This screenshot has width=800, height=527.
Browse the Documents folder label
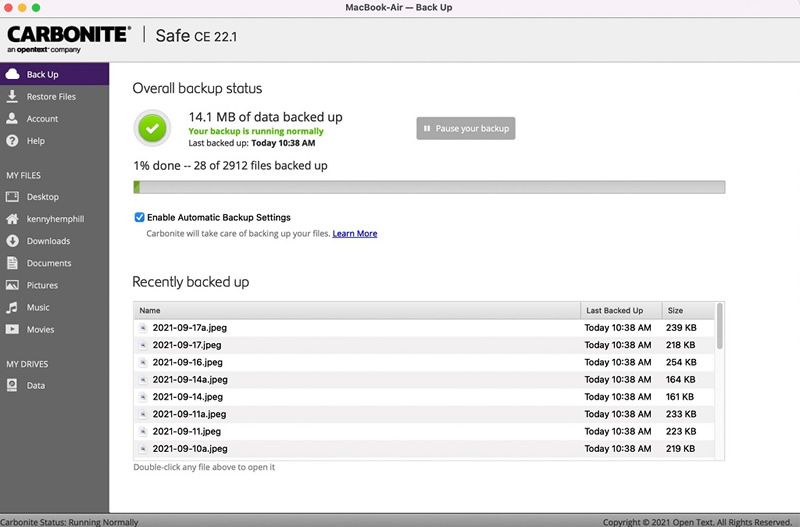(49, 263)
